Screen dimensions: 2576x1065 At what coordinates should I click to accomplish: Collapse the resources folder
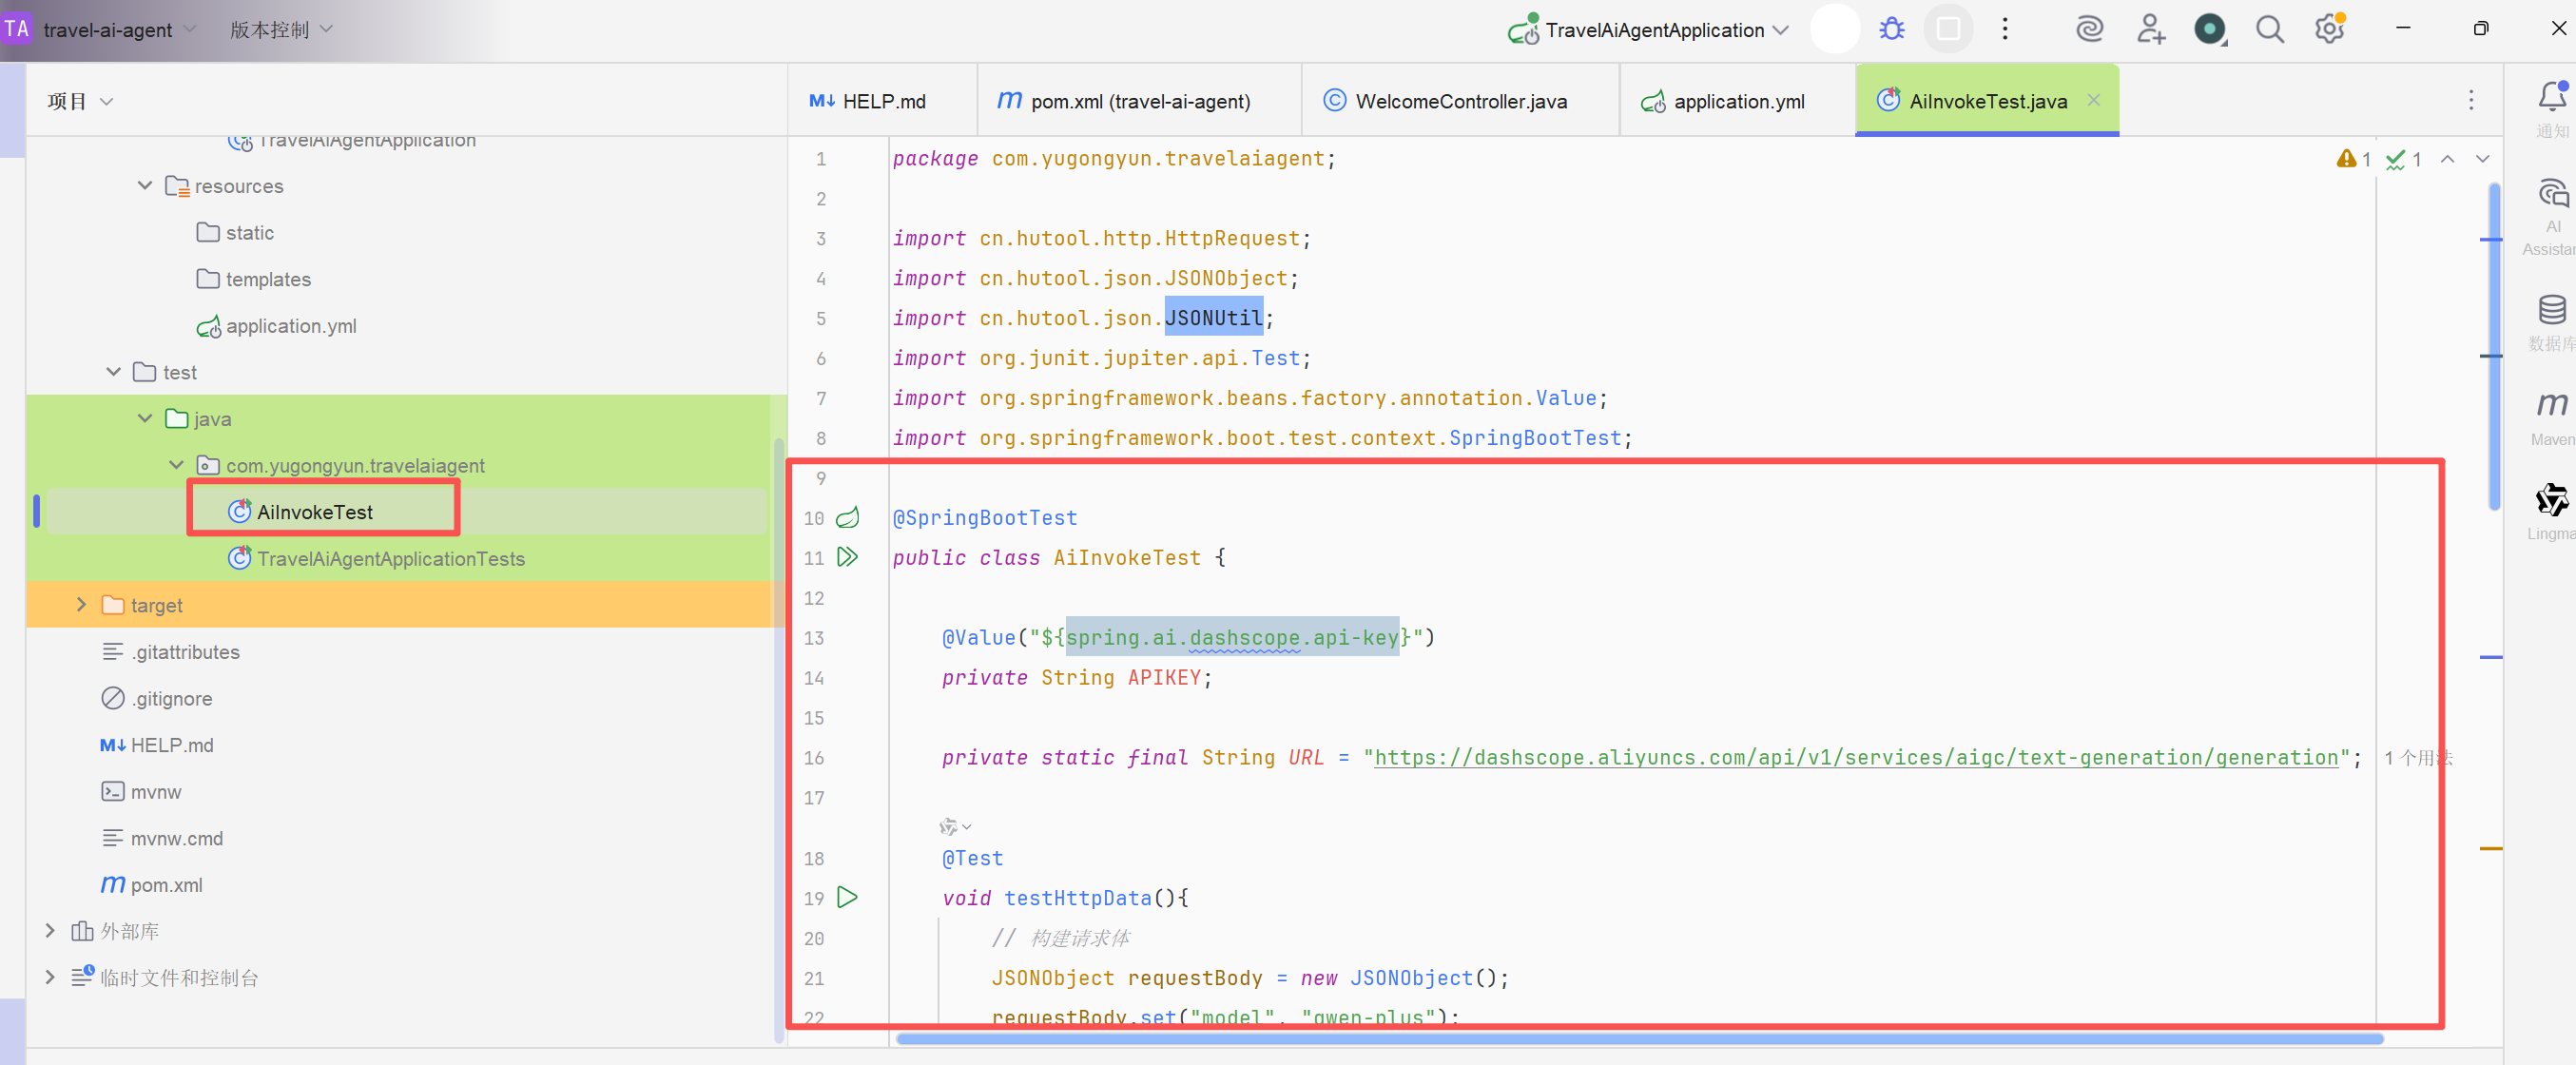(144, 186)
